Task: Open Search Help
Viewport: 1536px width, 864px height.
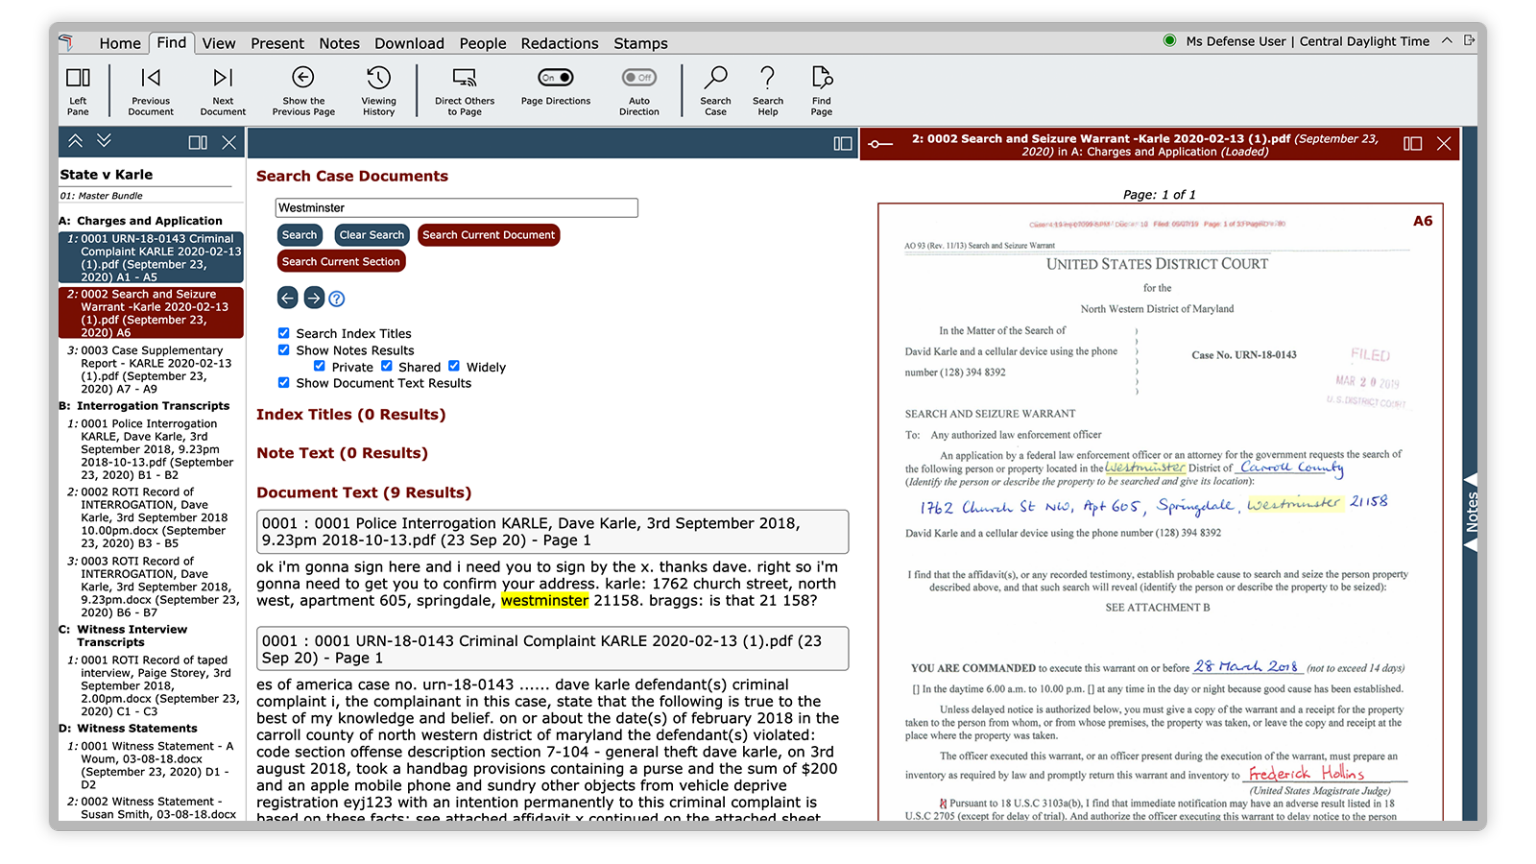Action: click(767, 79)
